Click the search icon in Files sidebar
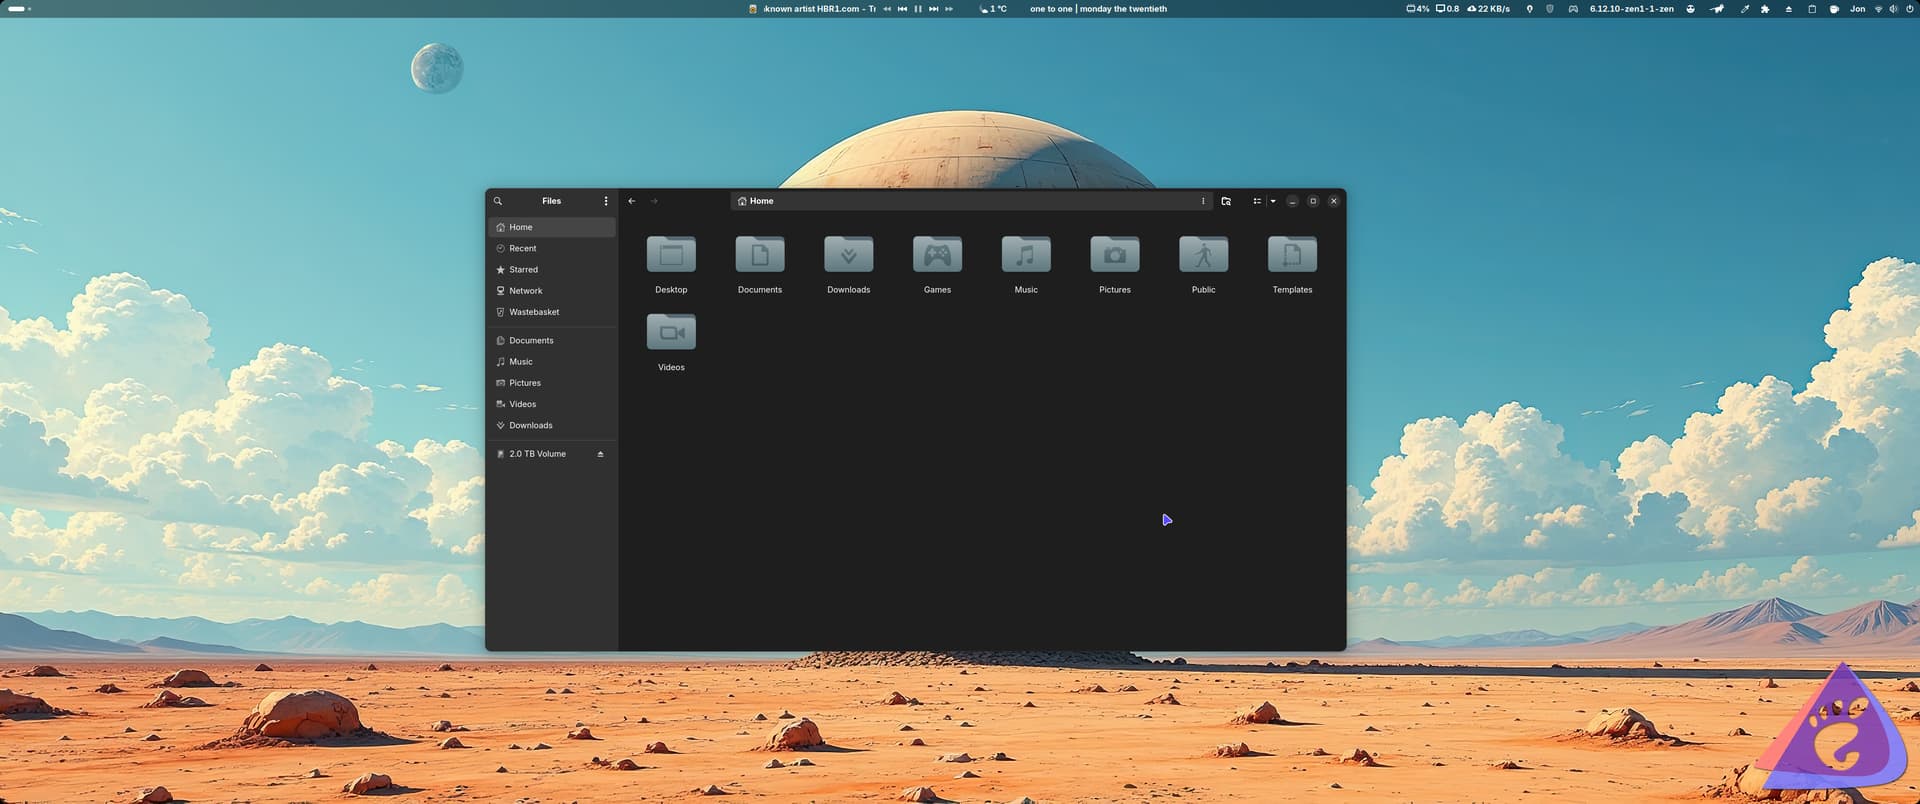Image resolution: width=1920 pixels, height=804 pixels. (498, 201)
